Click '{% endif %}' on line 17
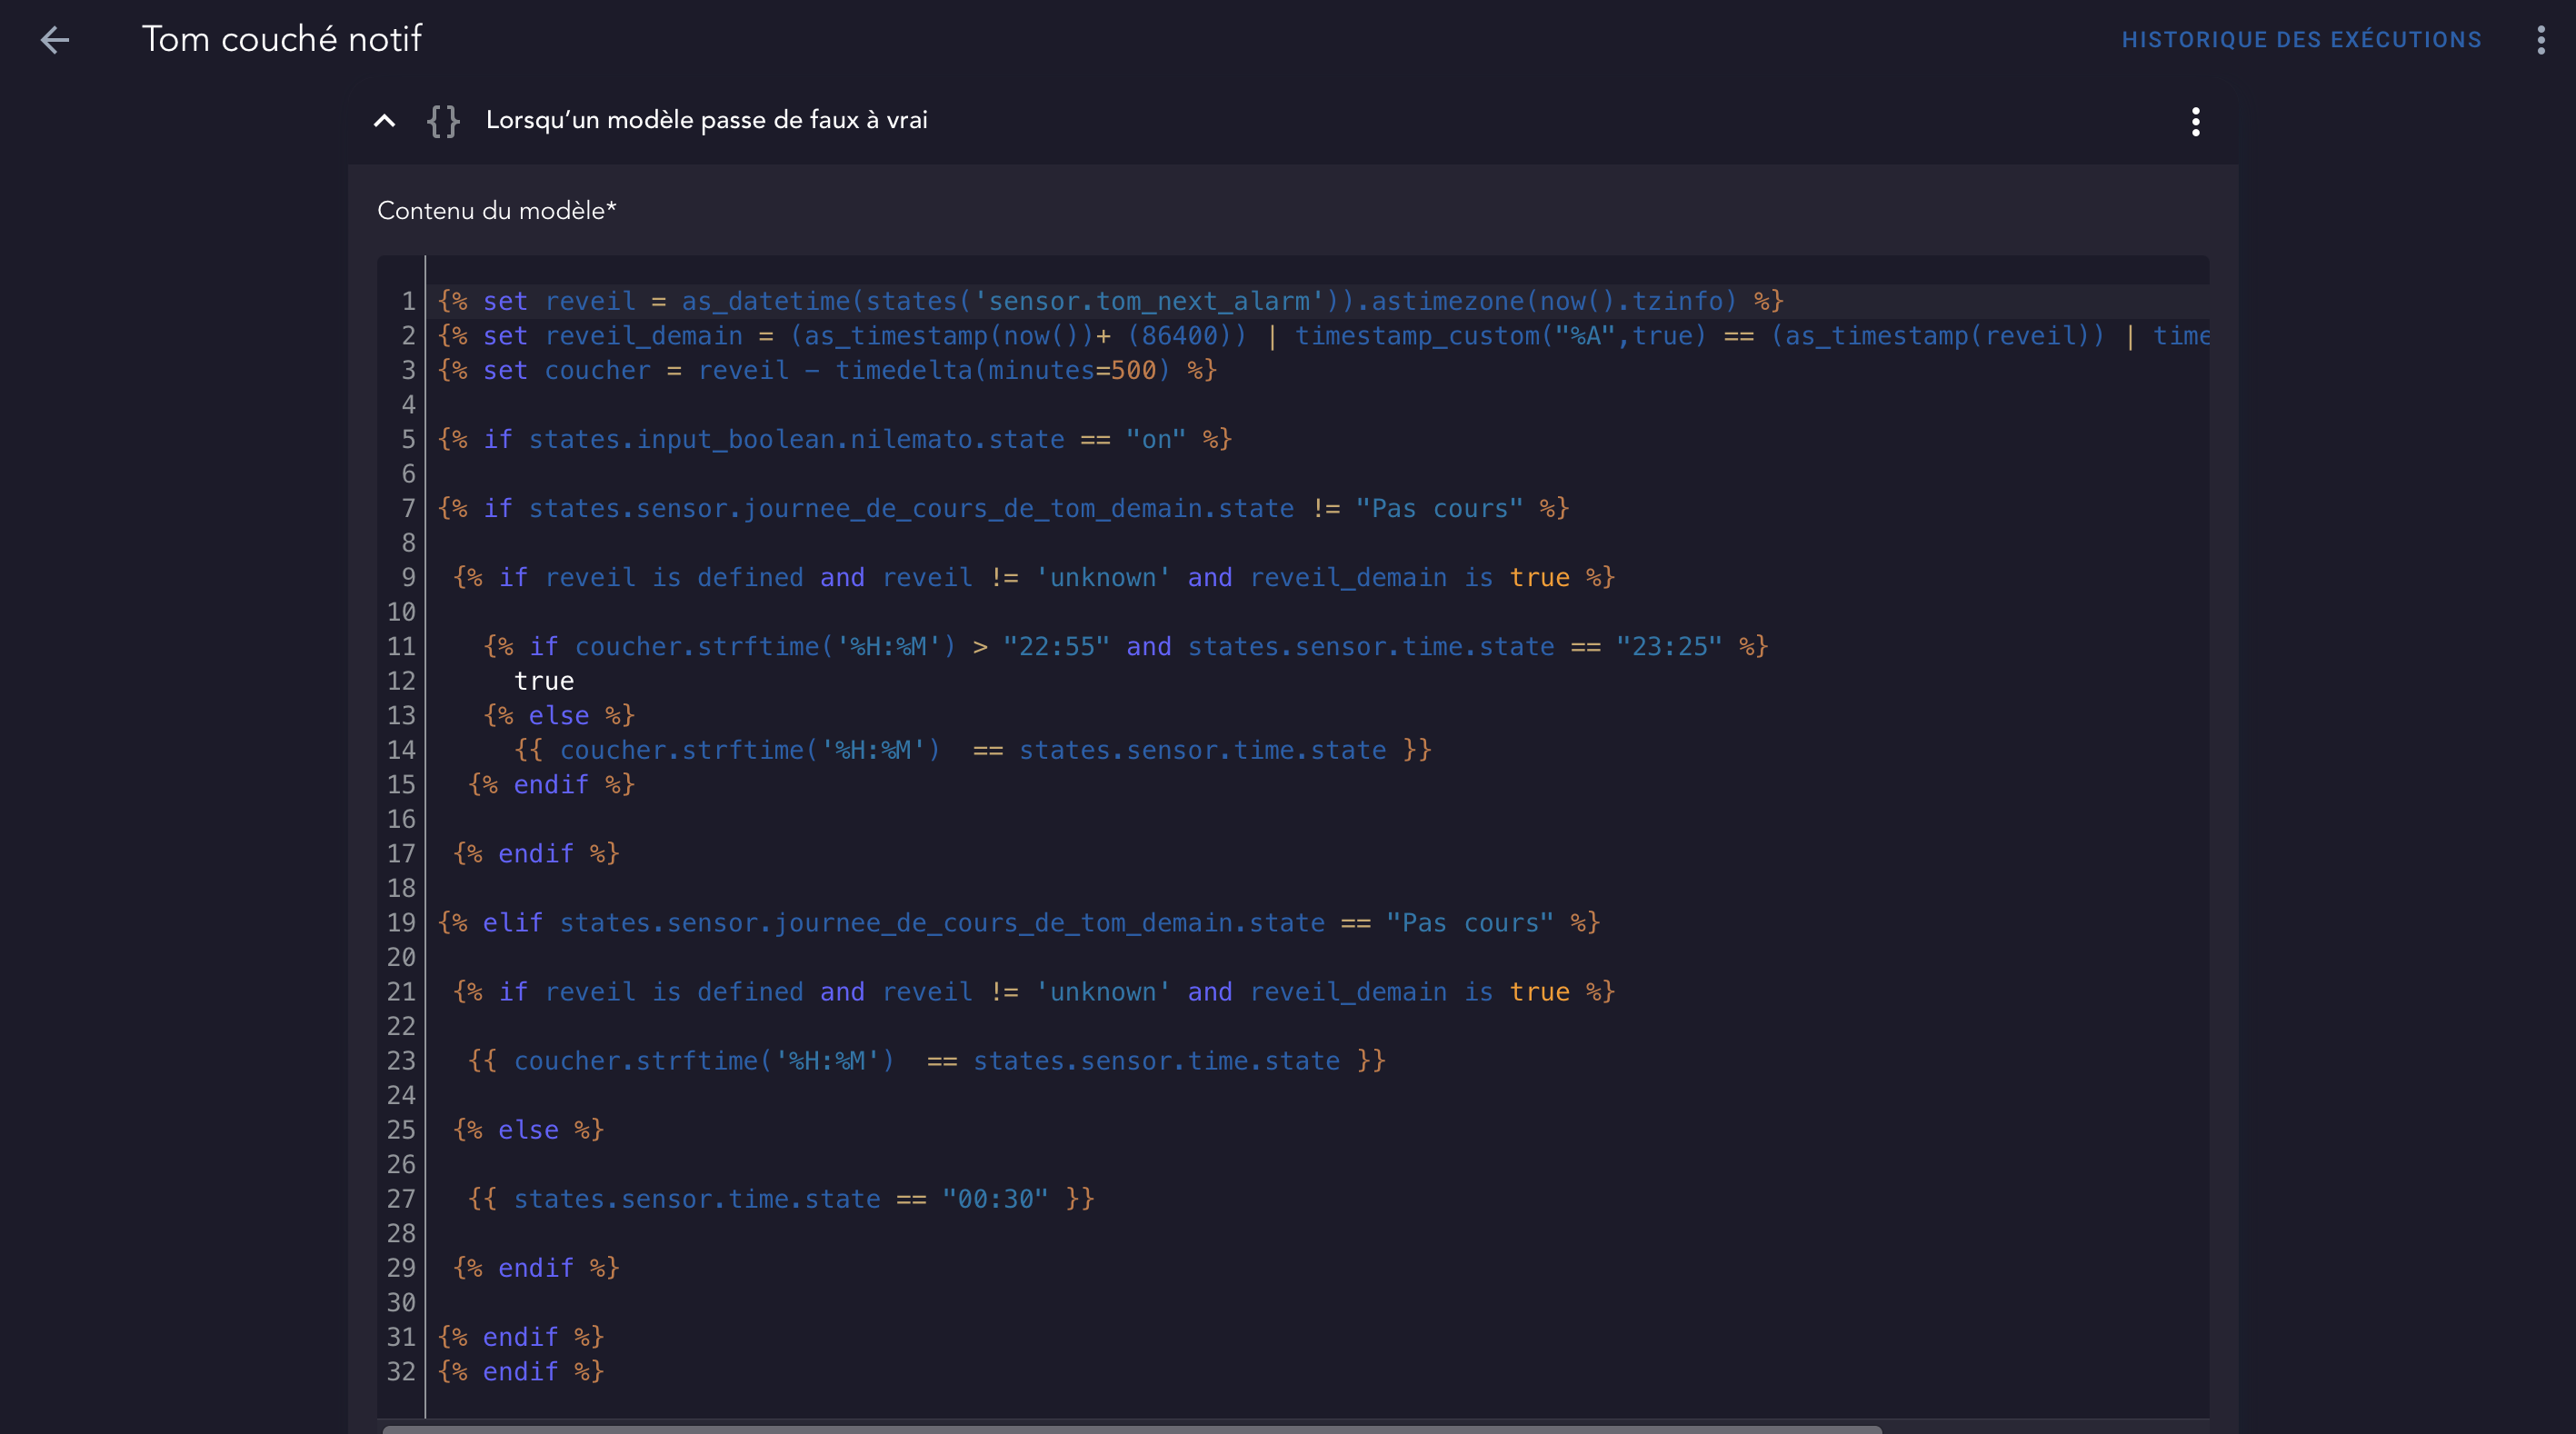This screenshot has width=2576, height=1434. tap(536, 853)
